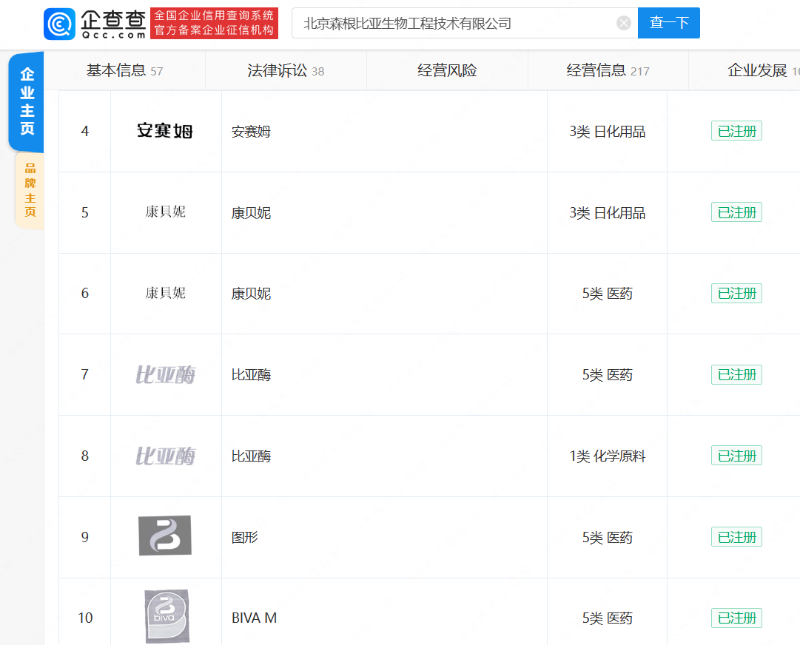The image size is (800, 645).
Task: Click 已注册 status badge in row 8
Action: click(x=736, y=456)
